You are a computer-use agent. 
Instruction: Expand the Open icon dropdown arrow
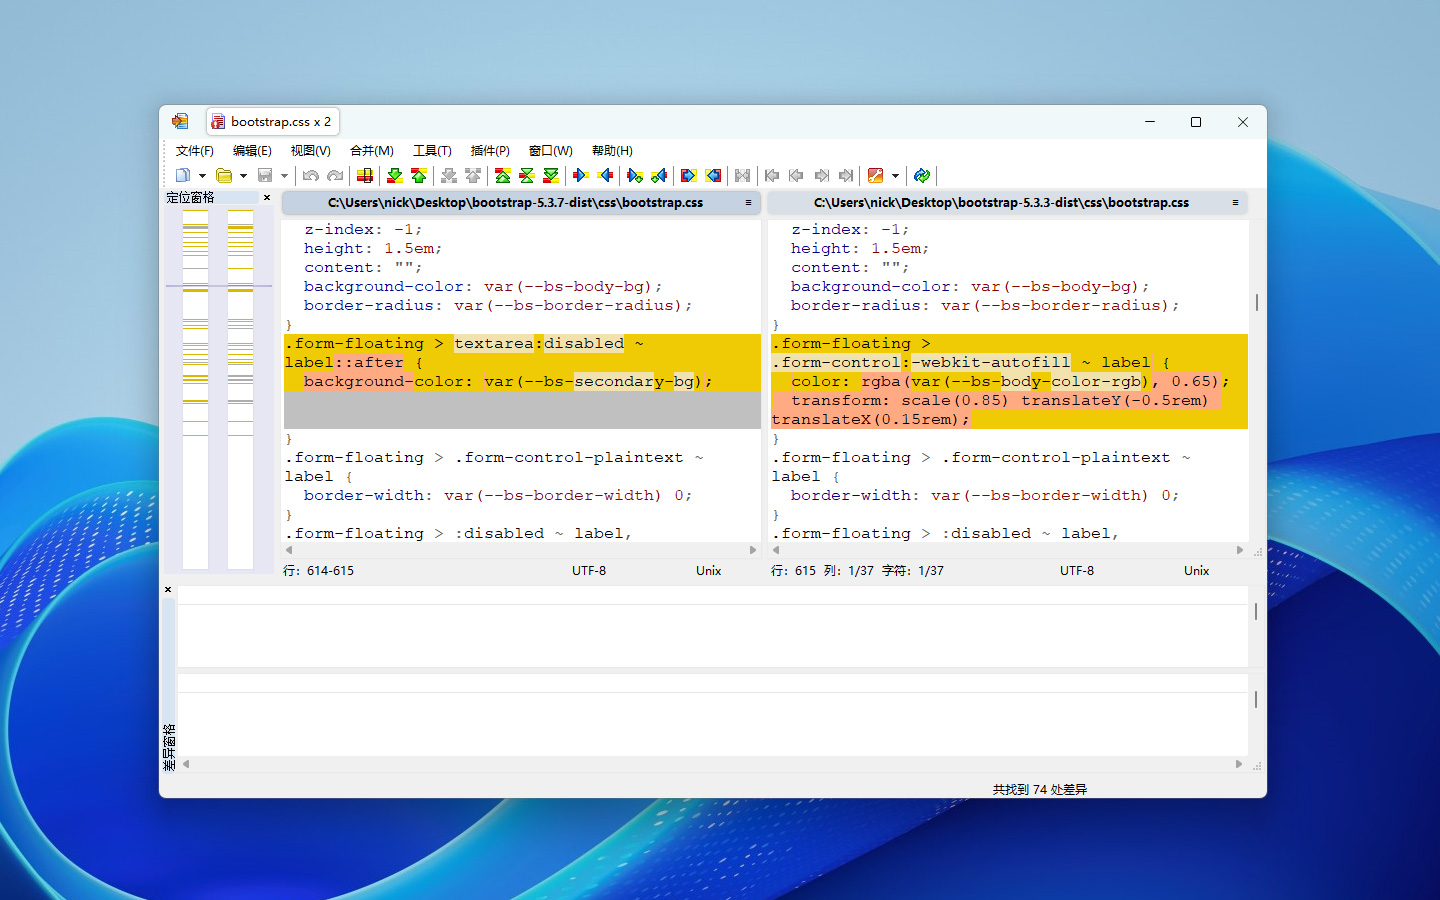tap(243, 176)
